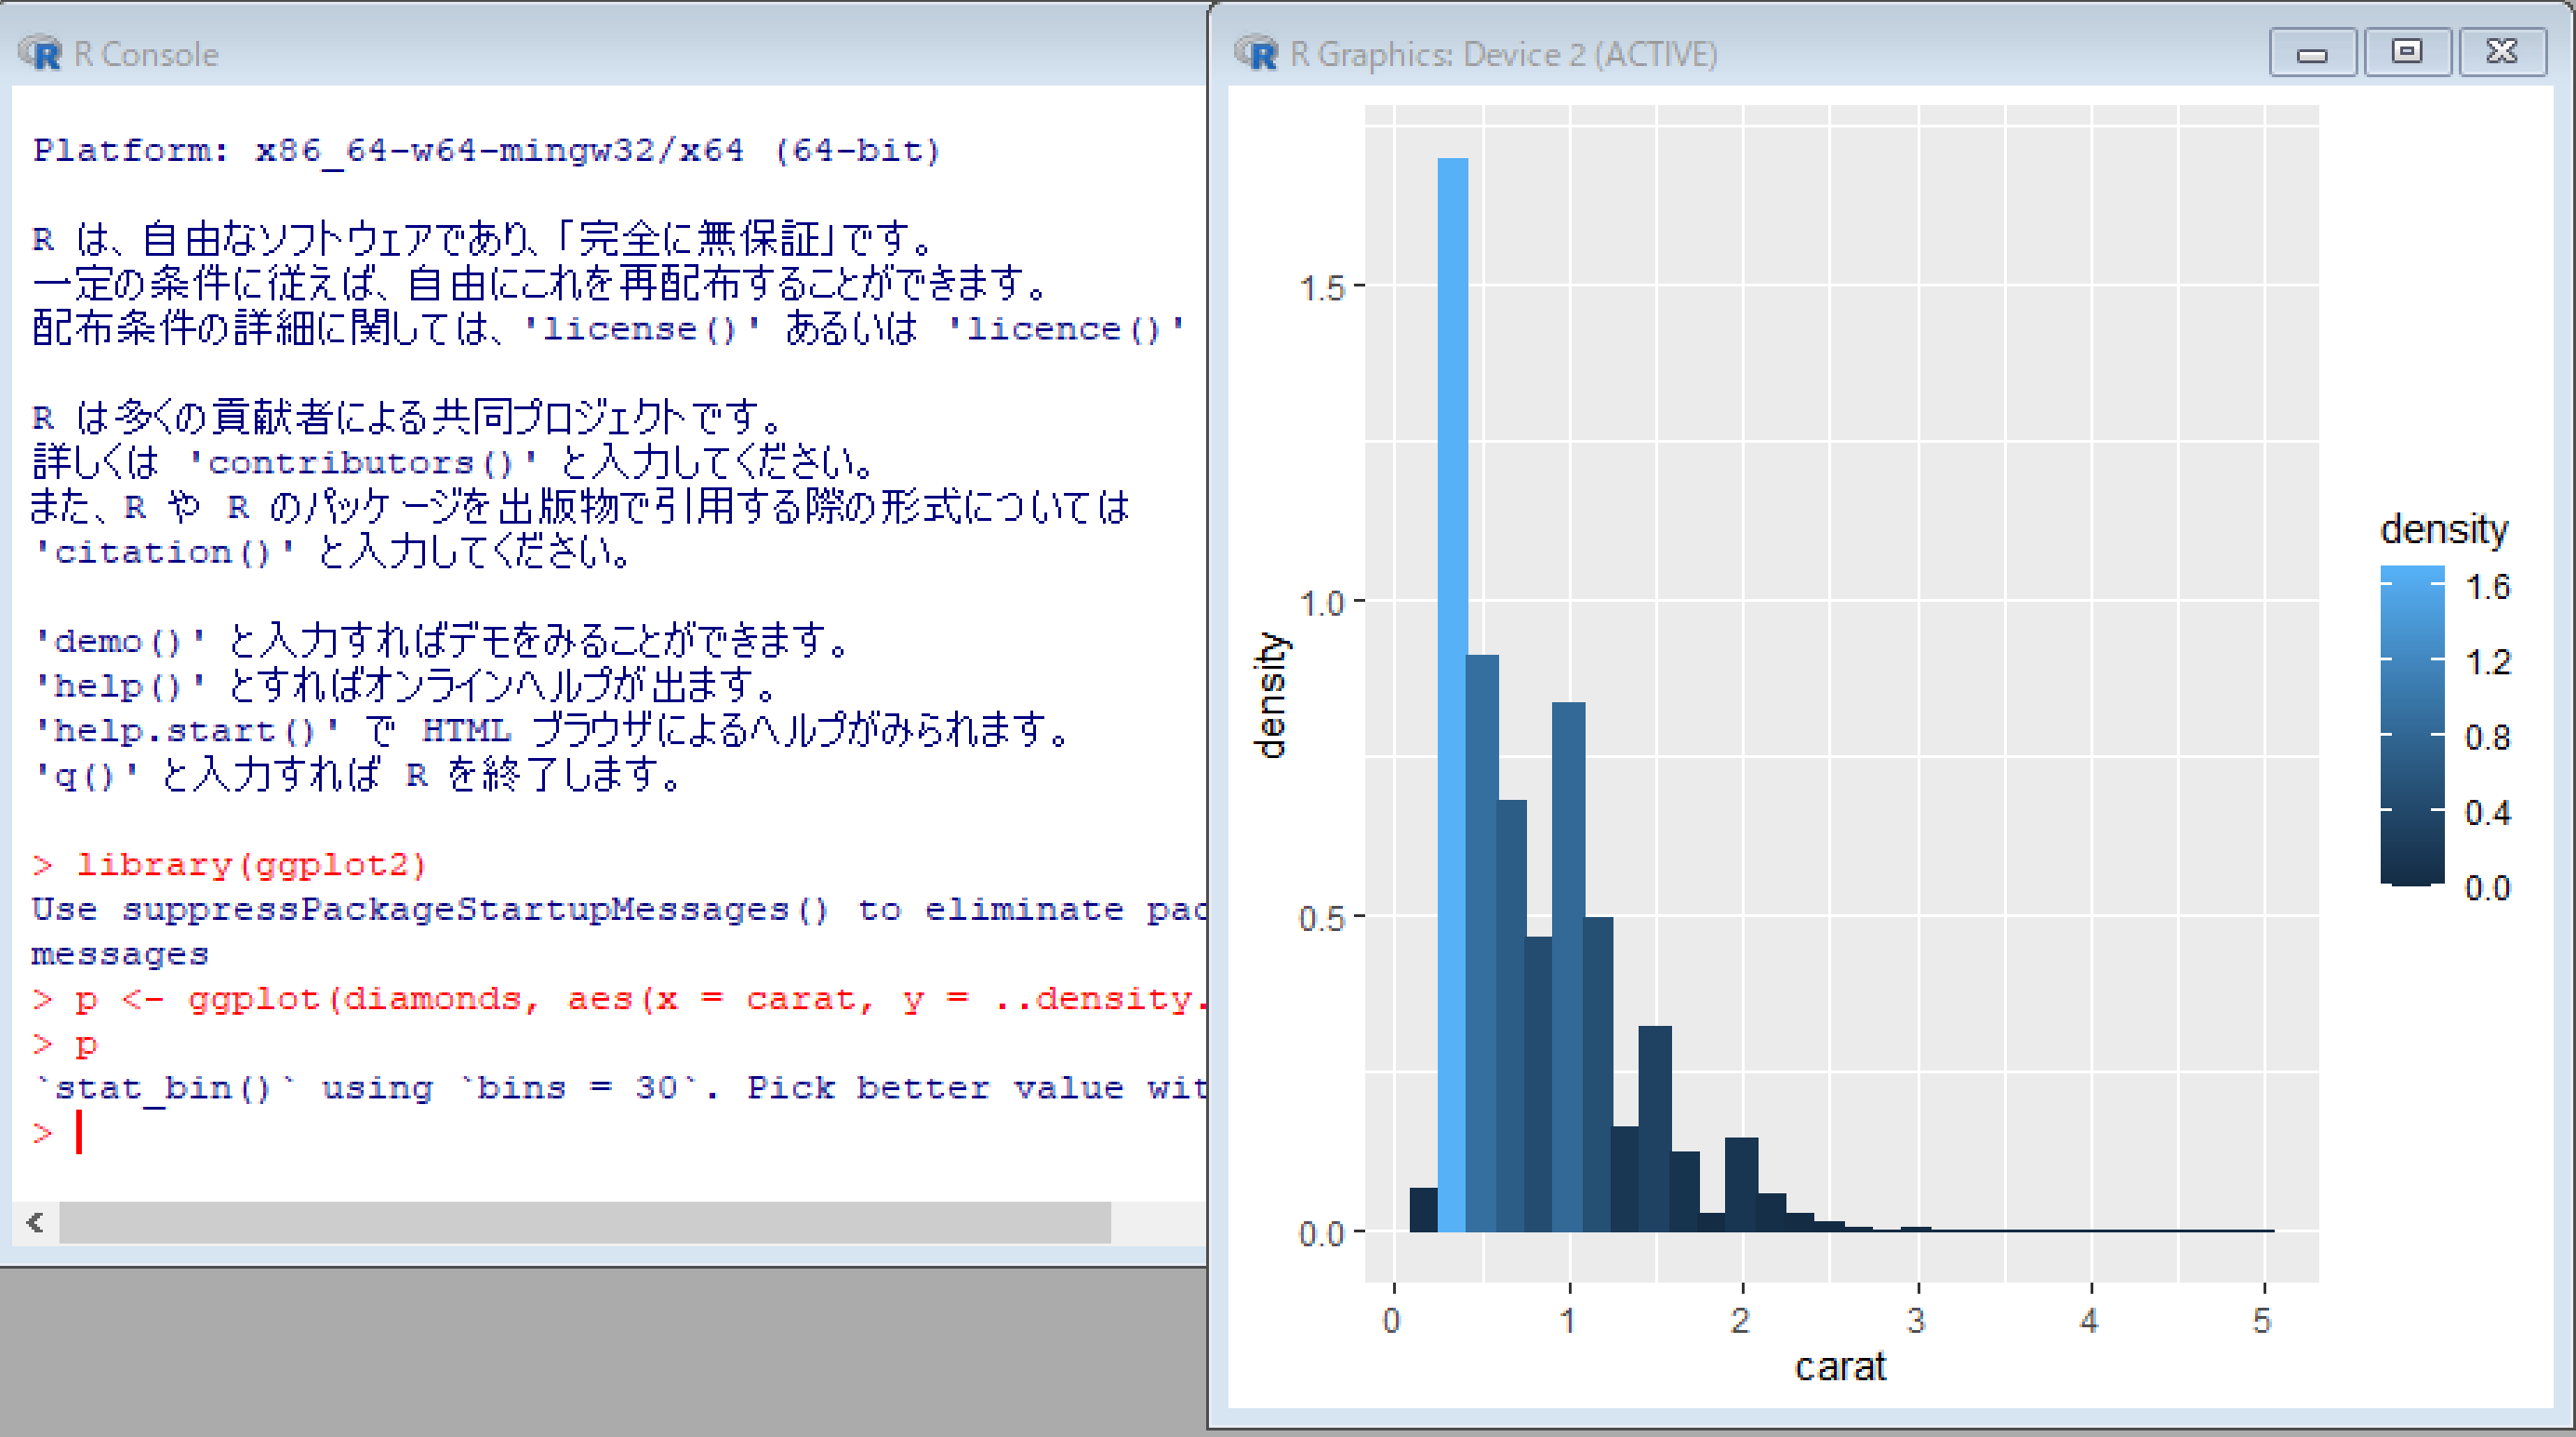Viewport: 2576px width, 1437px height.
Task: Click the 'Use suppressPackageStartupMessages()' message line
Action: pyautogui.click(x=618, y=909)
